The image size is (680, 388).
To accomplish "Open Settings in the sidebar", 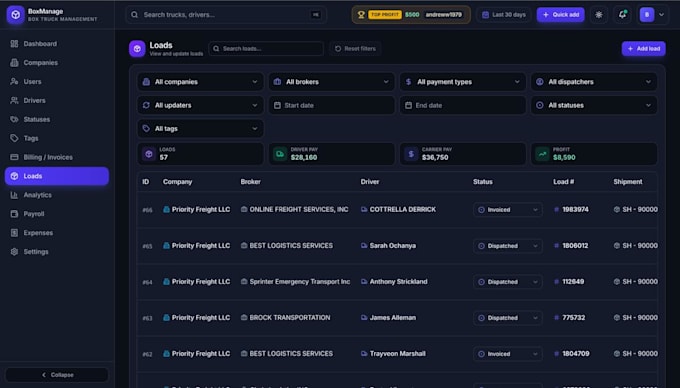I will (57, 252).
